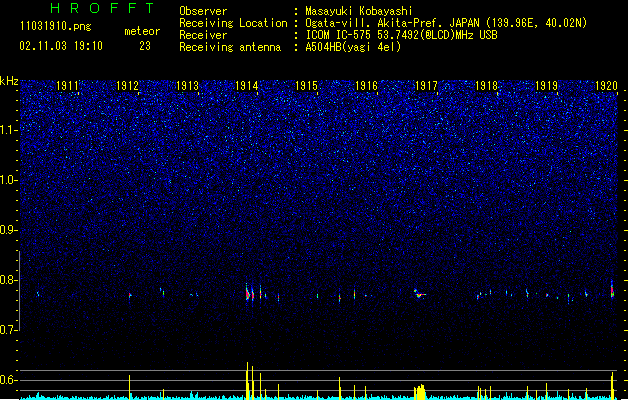Click the yellow intensity spike after 1912
Screen dimensions: 629x400
[x=130, y=387]
